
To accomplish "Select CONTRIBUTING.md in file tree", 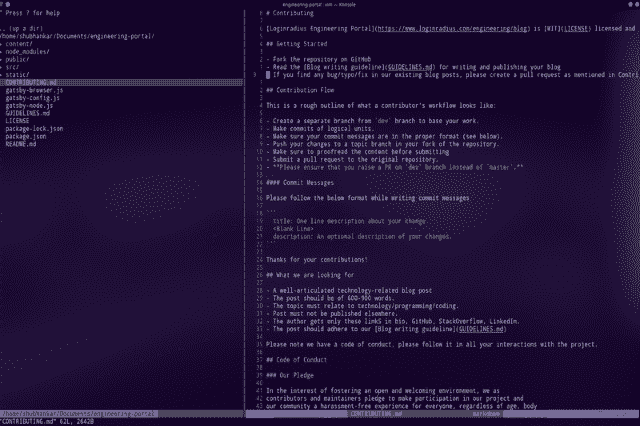I will pyautogui.click(x=122, y=82).
